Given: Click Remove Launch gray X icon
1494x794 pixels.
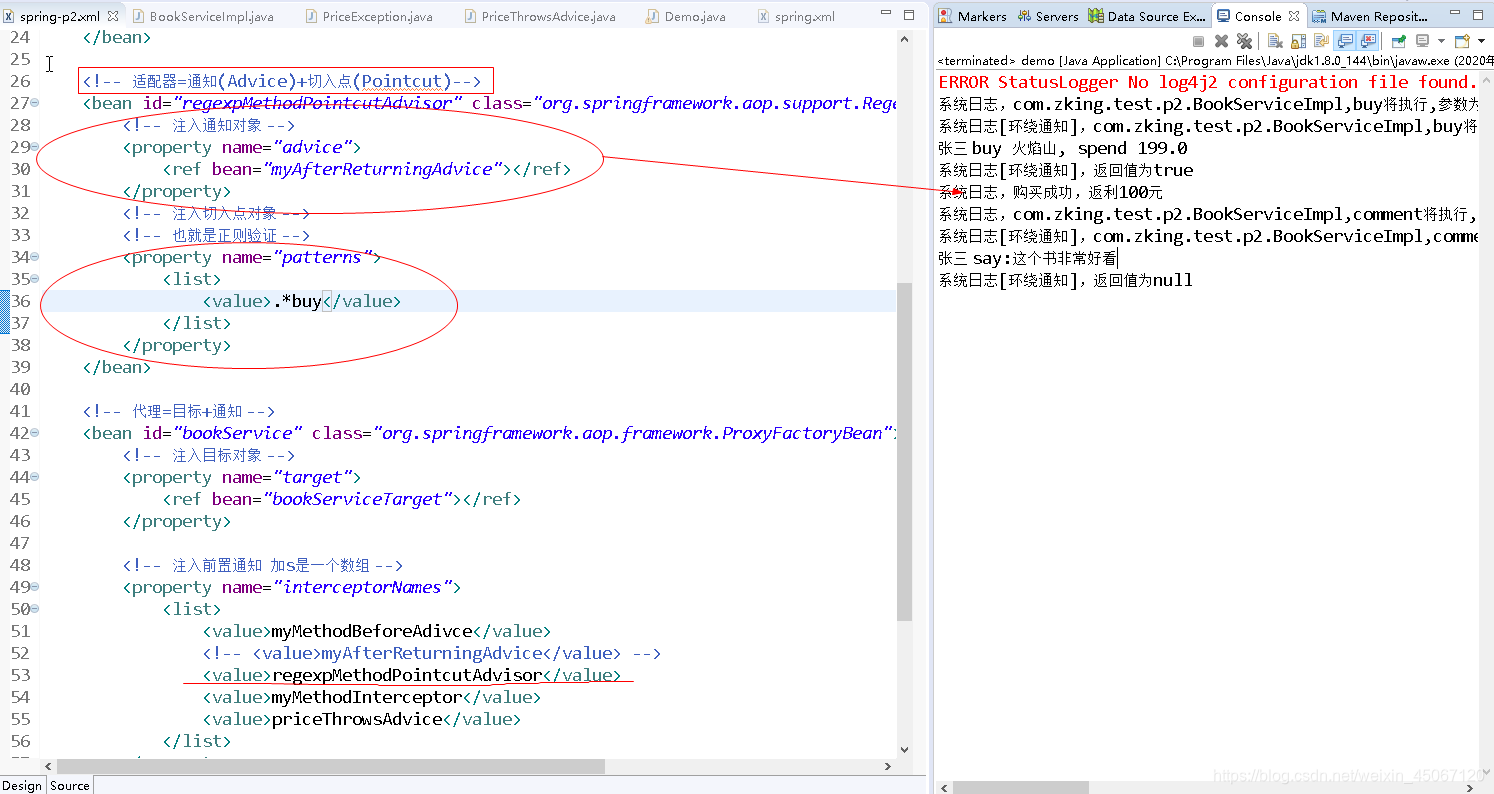Looking at the screenshot, I should [x=1221, y=41].
